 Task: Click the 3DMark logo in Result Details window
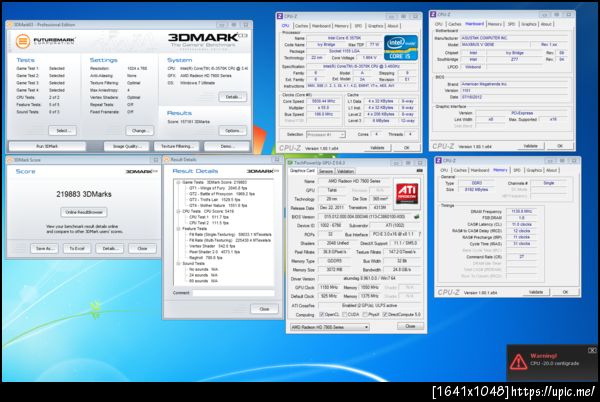coord(262,171)
